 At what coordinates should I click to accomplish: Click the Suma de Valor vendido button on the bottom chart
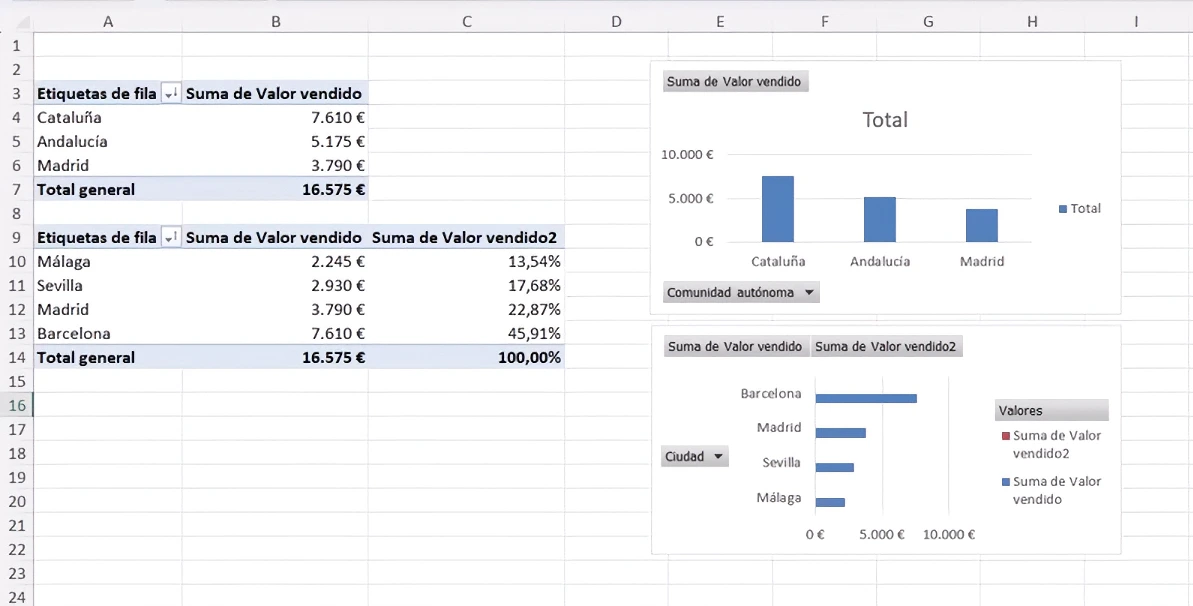[736, 346]
